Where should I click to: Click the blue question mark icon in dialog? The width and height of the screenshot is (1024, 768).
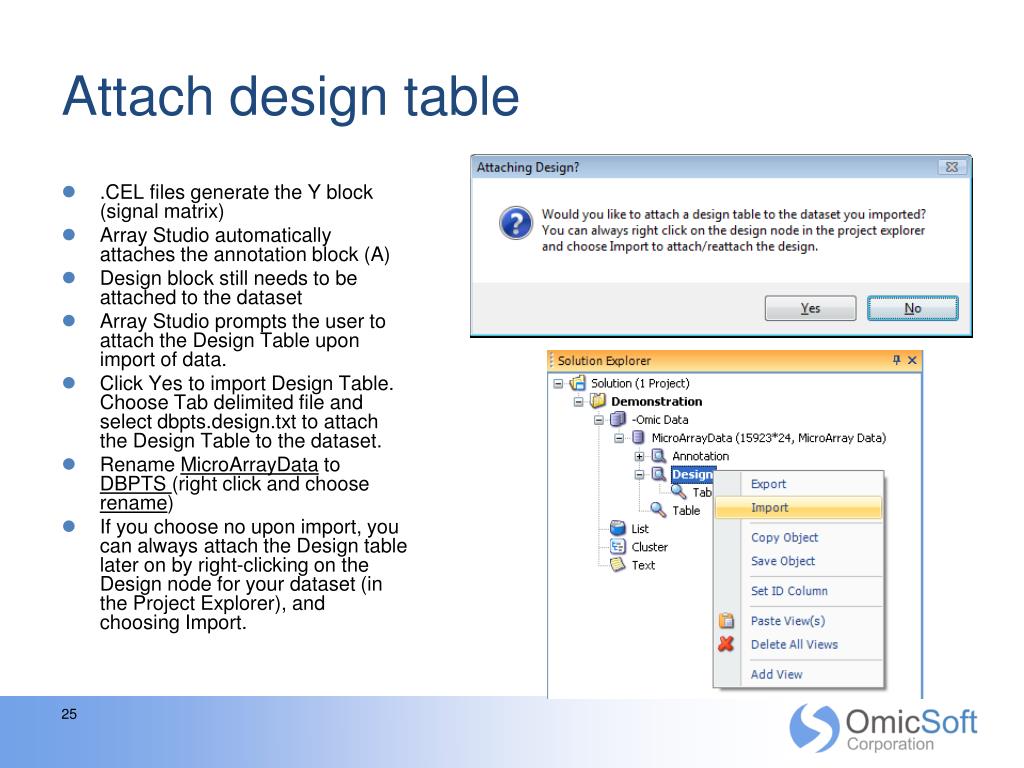tap(516, 223)
